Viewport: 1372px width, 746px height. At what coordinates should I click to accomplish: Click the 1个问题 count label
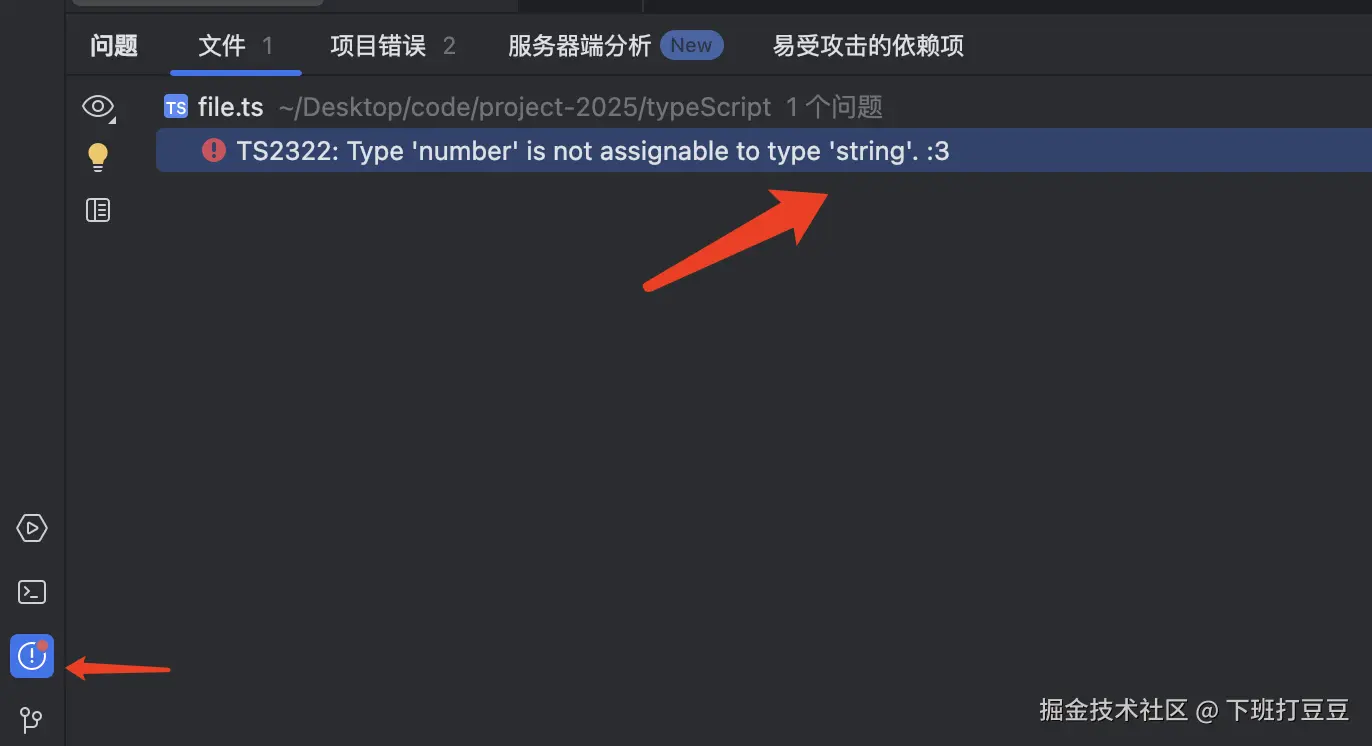pos(834,107)
